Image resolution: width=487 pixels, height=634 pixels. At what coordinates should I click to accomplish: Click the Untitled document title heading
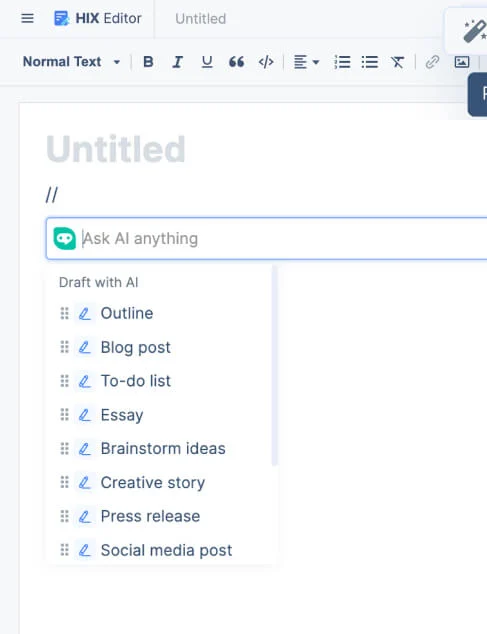click(x=116, y=149)
